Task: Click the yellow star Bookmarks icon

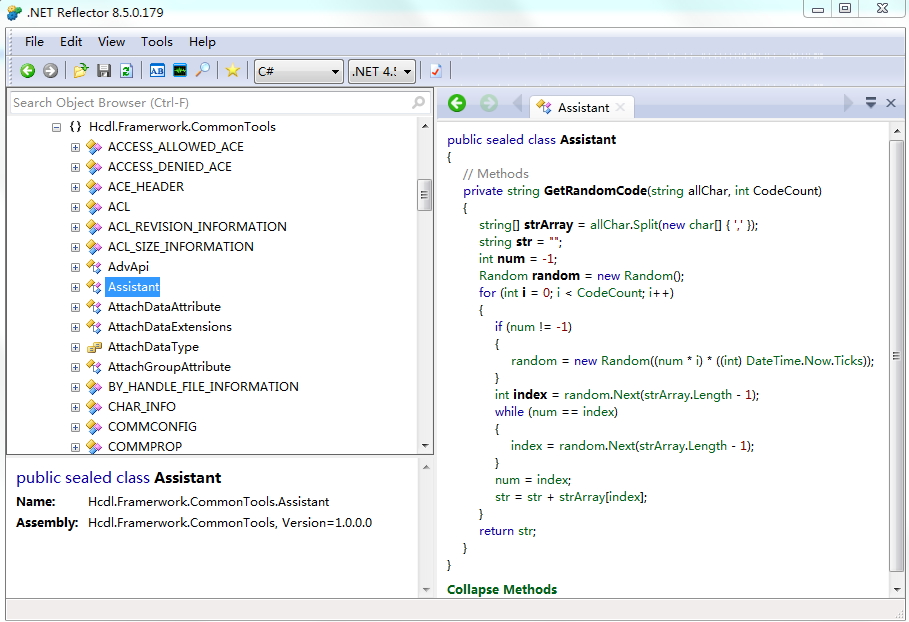Action: pyautogui.click(x=232, y=71)
